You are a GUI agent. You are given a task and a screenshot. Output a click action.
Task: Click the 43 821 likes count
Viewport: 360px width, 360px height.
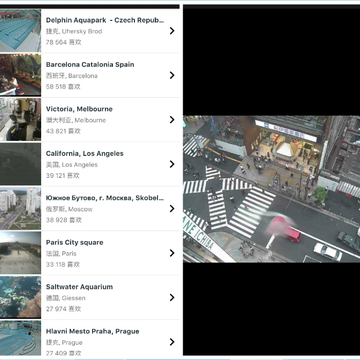coord(63,131)
